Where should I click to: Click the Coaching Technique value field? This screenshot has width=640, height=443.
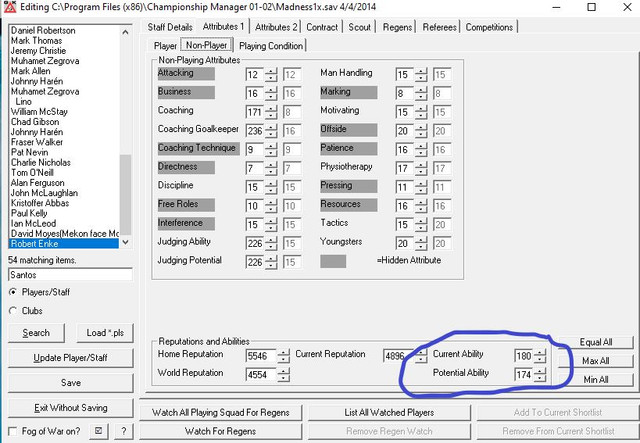[255, 150]
